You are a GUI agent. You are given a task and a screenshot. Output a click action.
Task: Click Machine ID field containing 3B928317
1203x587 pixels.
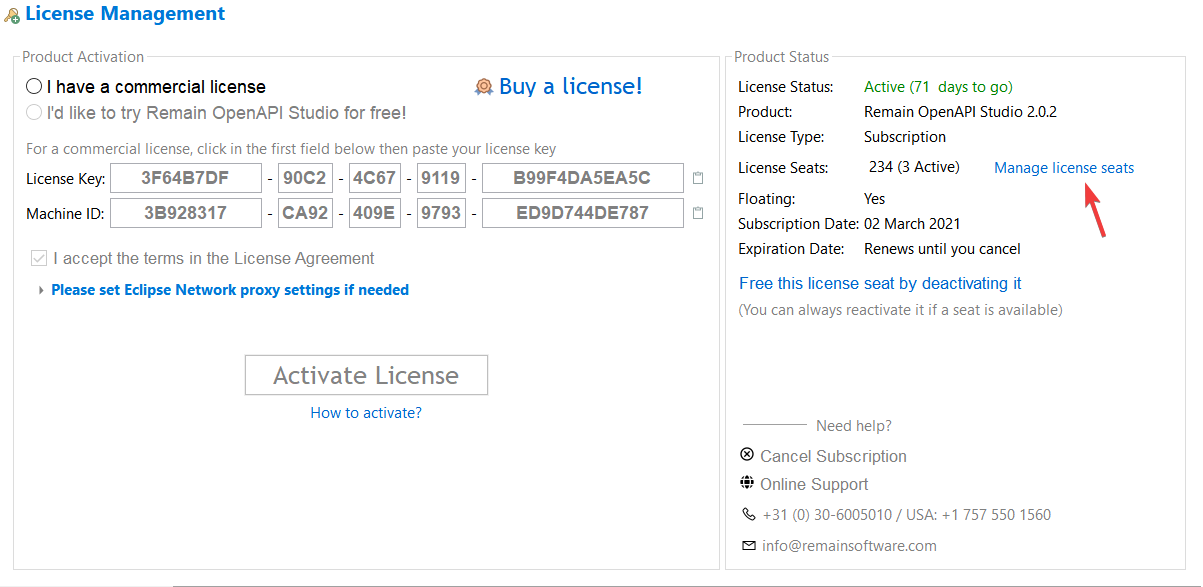186,213
